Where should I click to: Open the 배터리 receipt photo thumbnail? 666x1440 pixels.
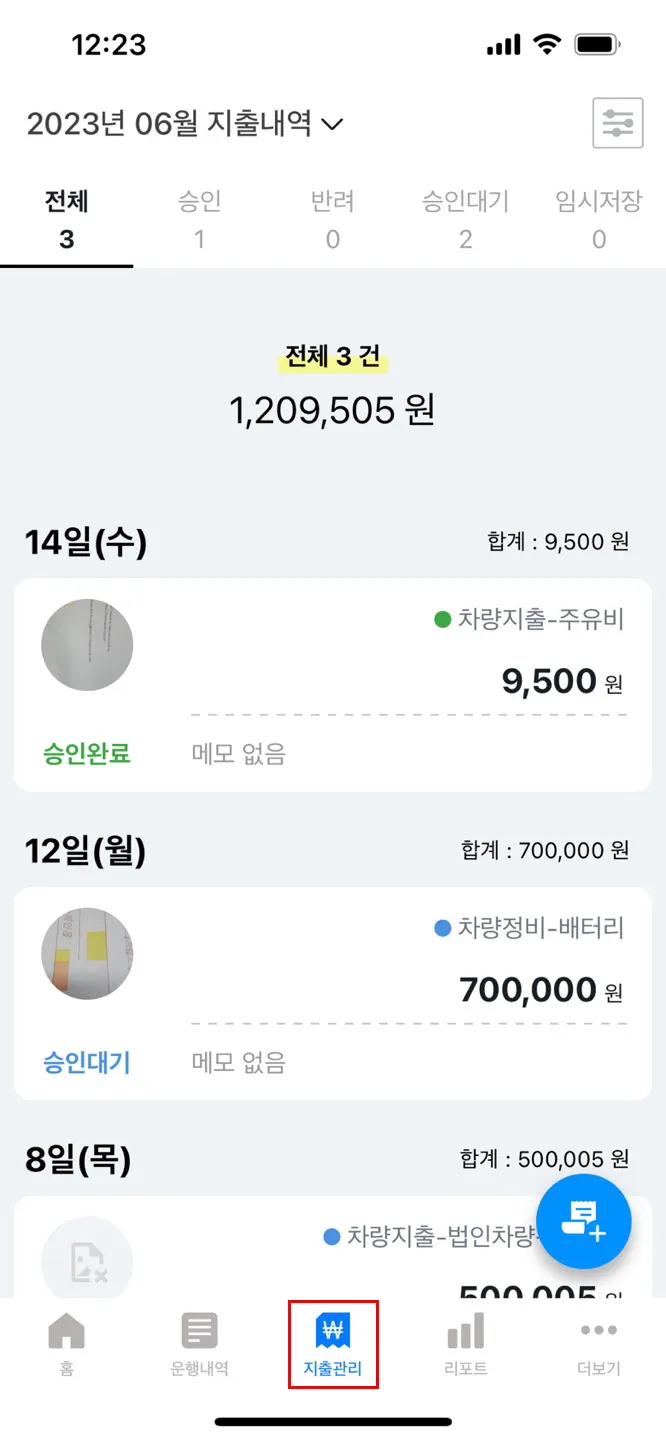87,953
